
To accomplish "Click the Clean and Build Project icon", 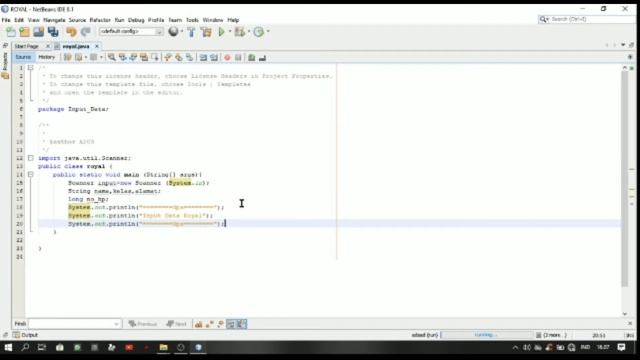I will pyautogui.click(x=207, y=32).
